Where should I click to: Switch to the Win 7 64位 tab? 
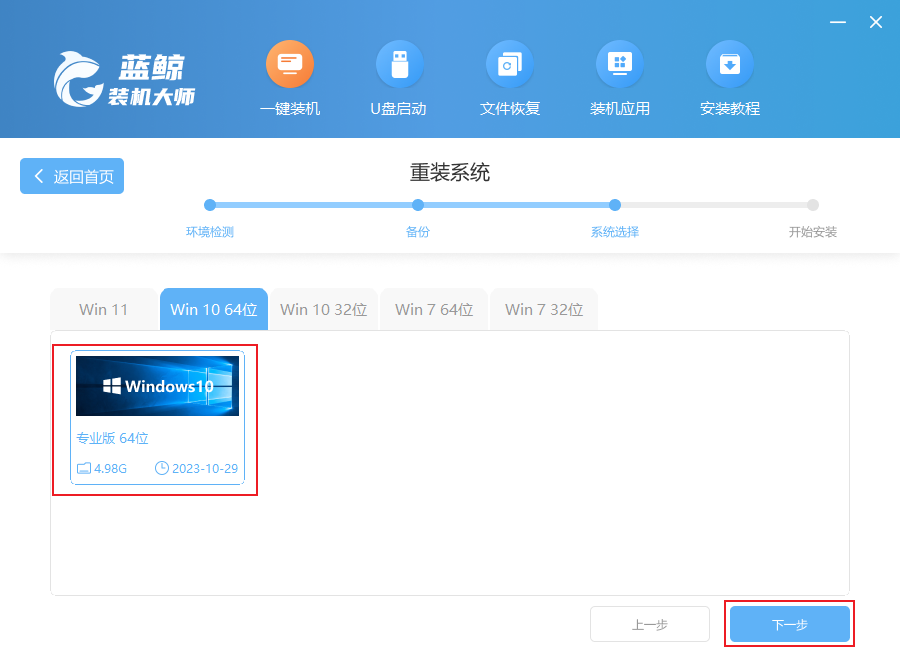tap(434, 309)
